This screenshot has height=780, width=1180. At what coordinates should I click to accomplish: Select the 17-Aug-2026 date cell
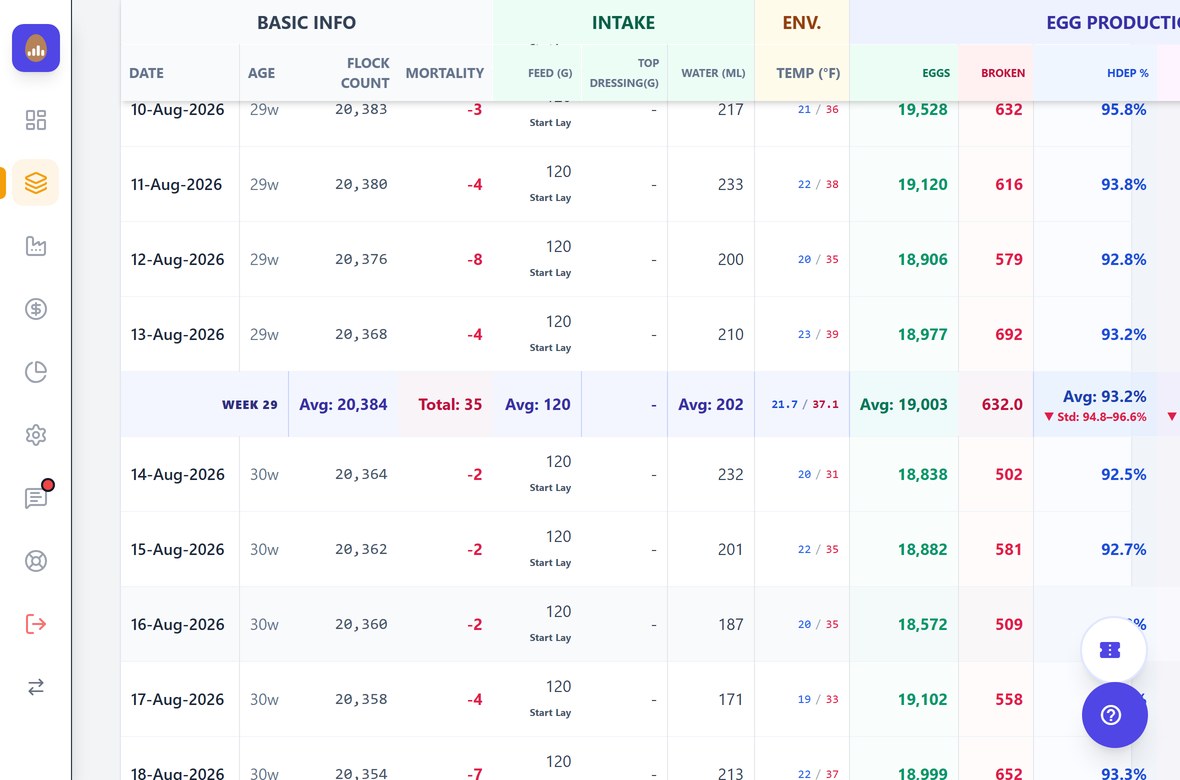click(178, 699)
